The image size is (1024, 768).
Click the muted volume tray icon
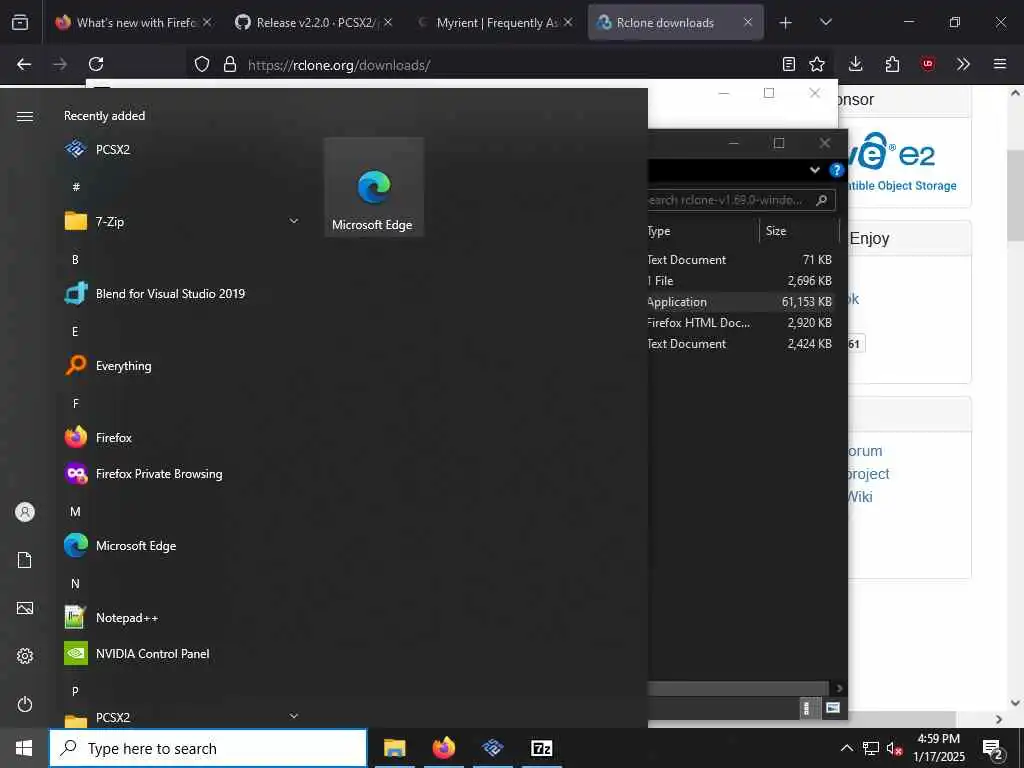[x=894, y=748]
